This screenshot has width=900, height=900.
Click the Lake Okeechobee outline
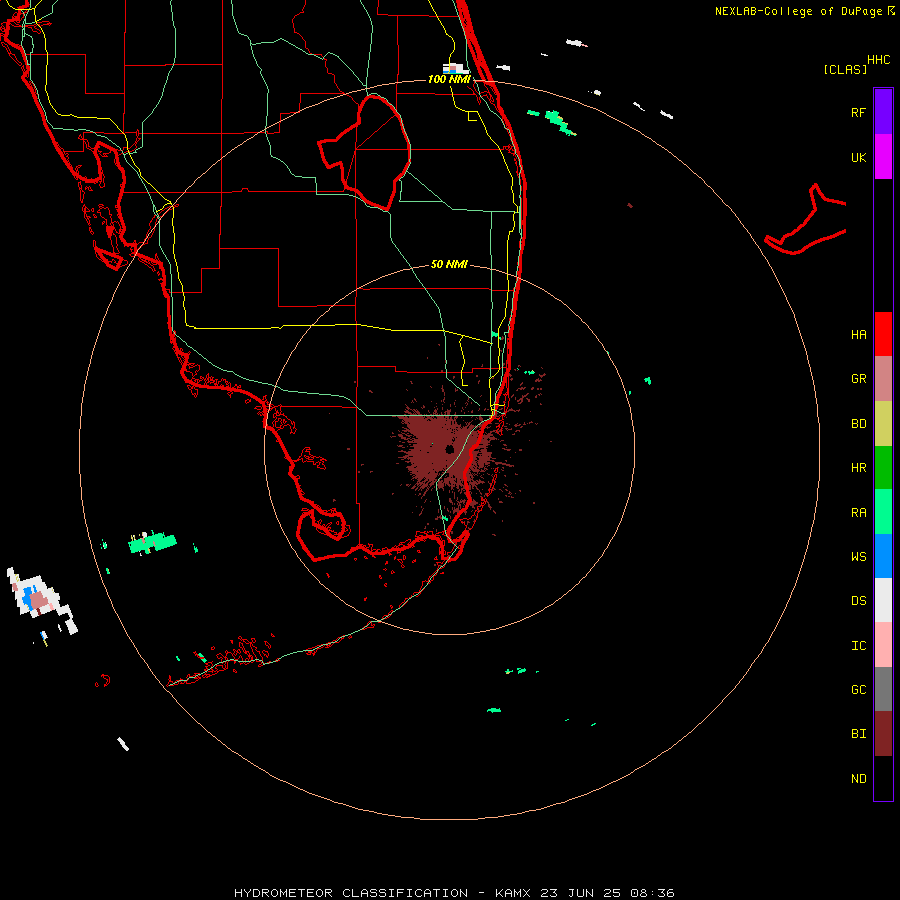point(365,151)
